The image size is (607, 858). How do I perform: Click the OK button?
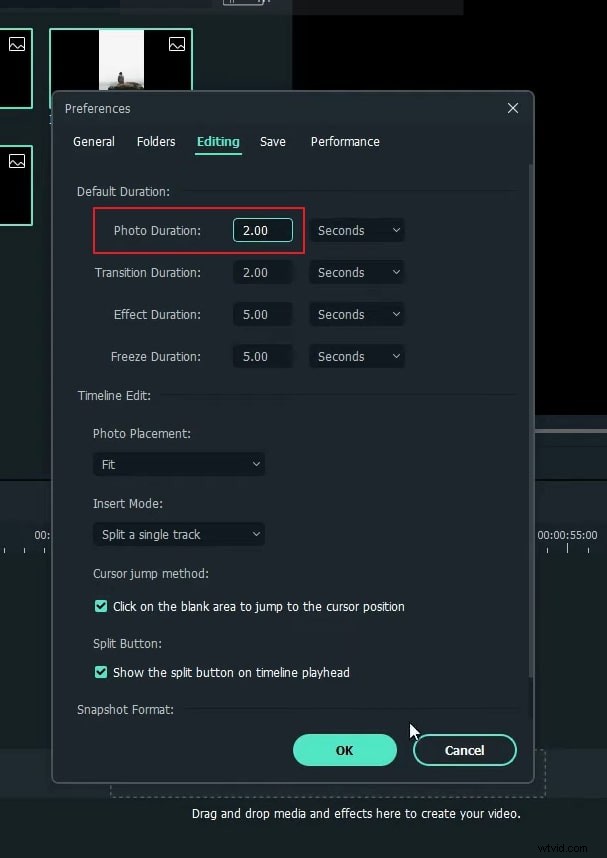[x=344, y=750]
